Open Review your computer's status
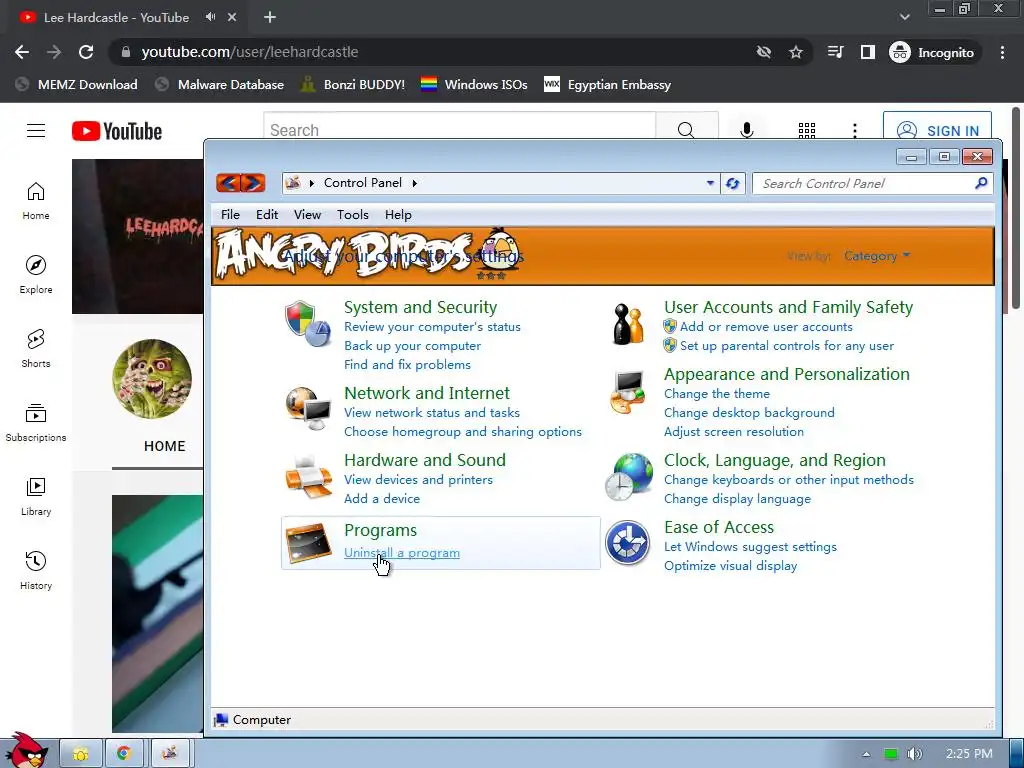1024x768 pixels. point(432,327)
